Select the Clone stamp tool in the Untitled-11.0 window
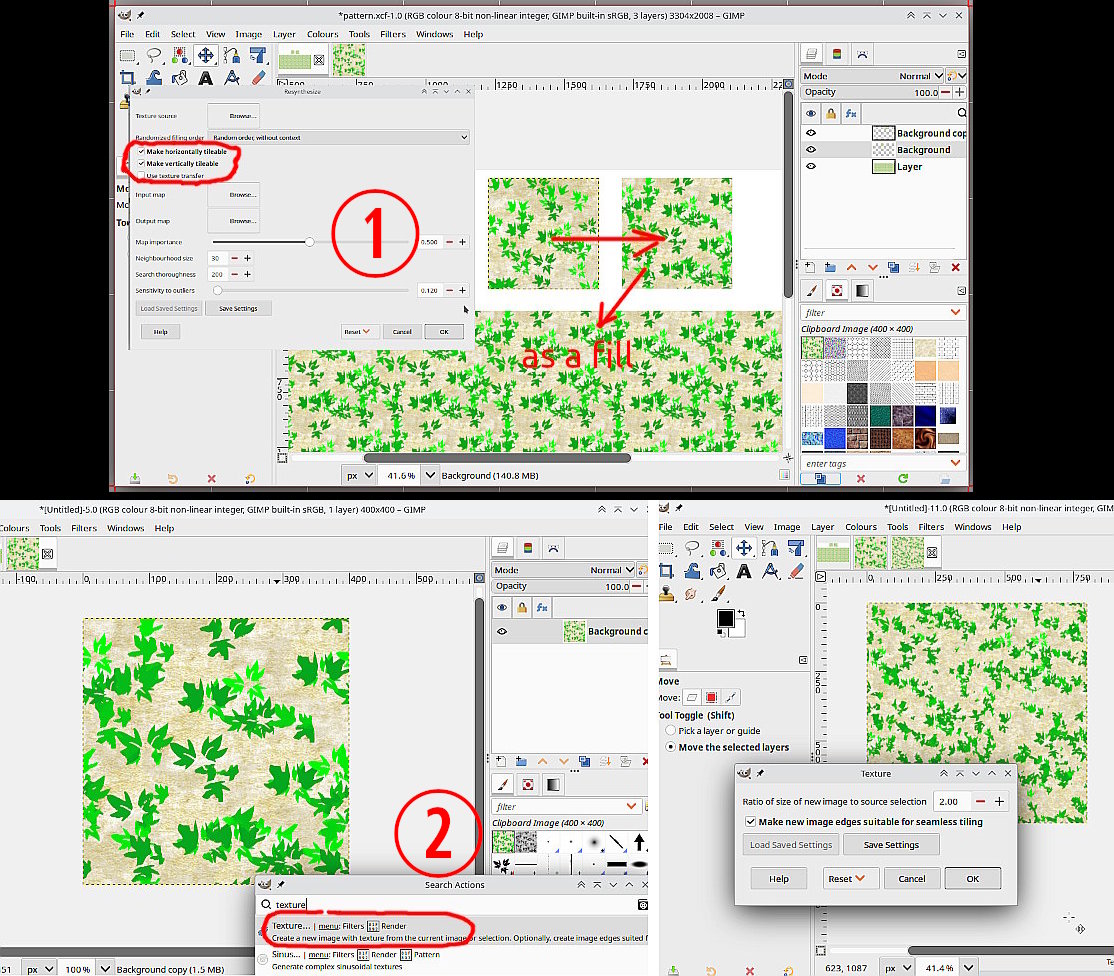This screenshot has height=976, width=1114. [x=666, y=593]
